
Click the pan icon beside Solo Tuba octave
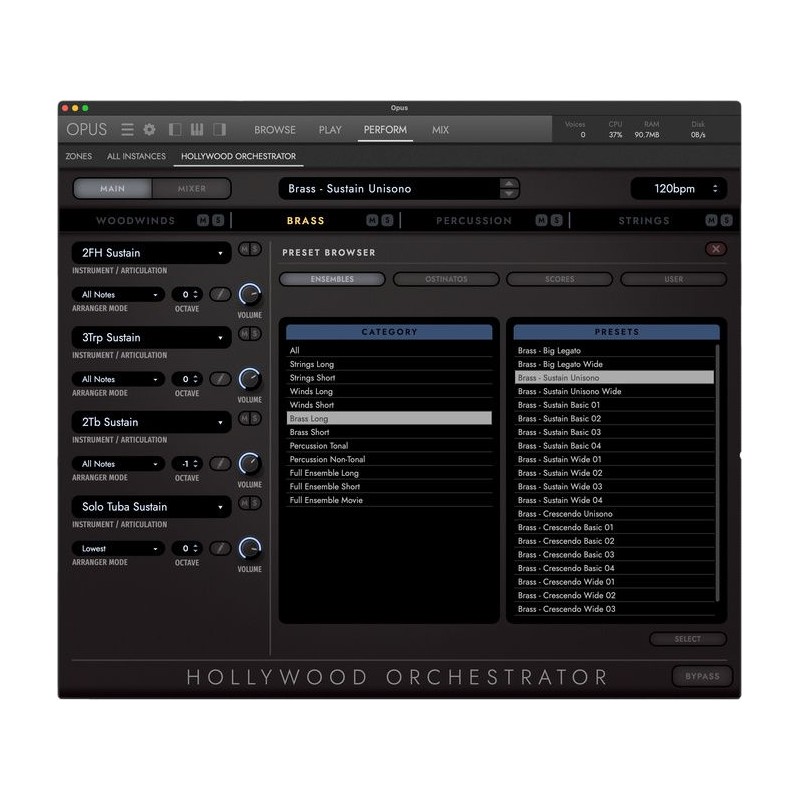pyautogui.click(x=220, y=547)
